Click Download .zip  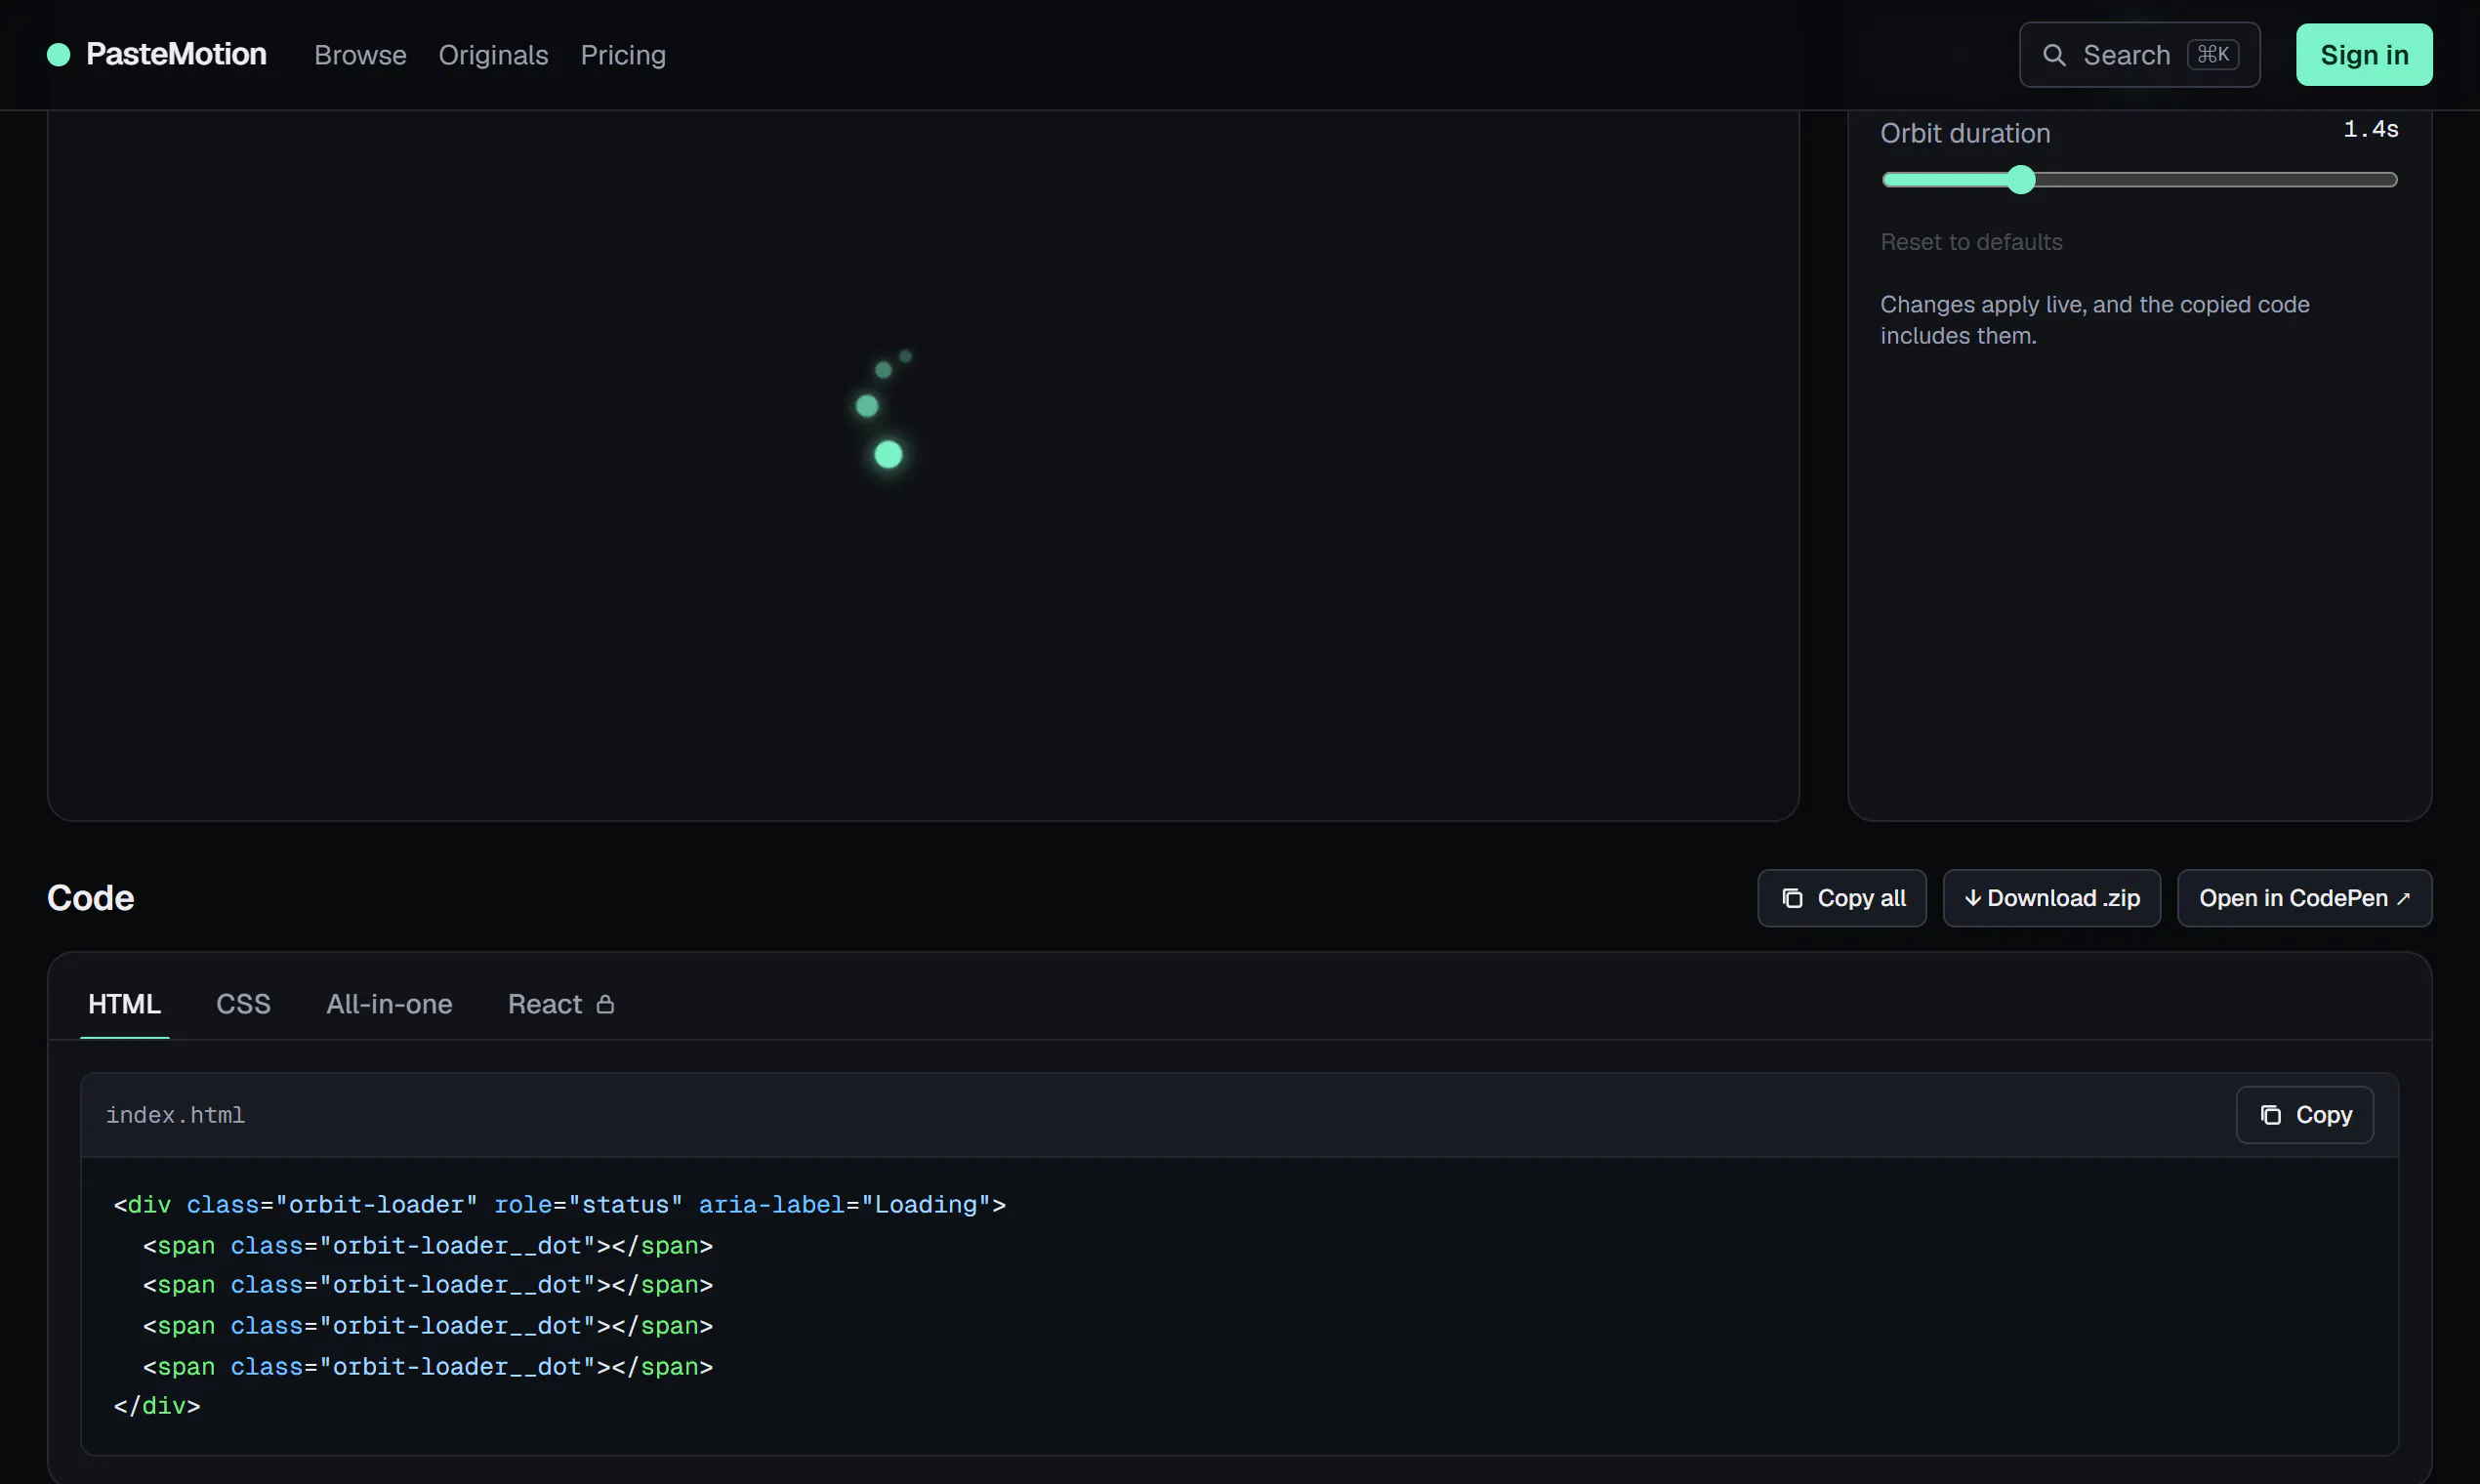(x=2052, y=899)
